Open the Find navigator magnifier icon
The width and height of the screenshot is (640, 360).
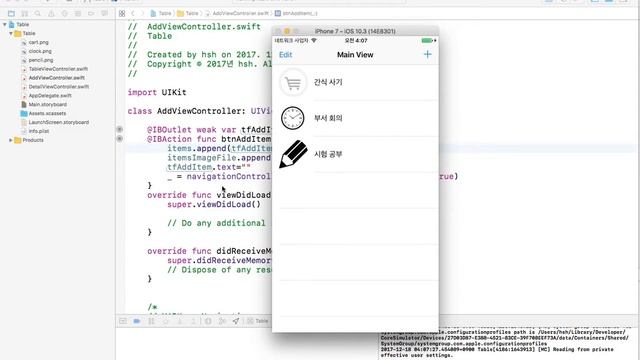point(38,13)
